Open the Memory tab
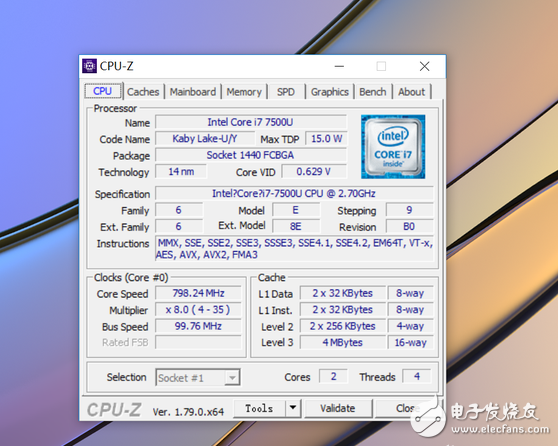Screen dimensions: 558x446 [244, 92]
